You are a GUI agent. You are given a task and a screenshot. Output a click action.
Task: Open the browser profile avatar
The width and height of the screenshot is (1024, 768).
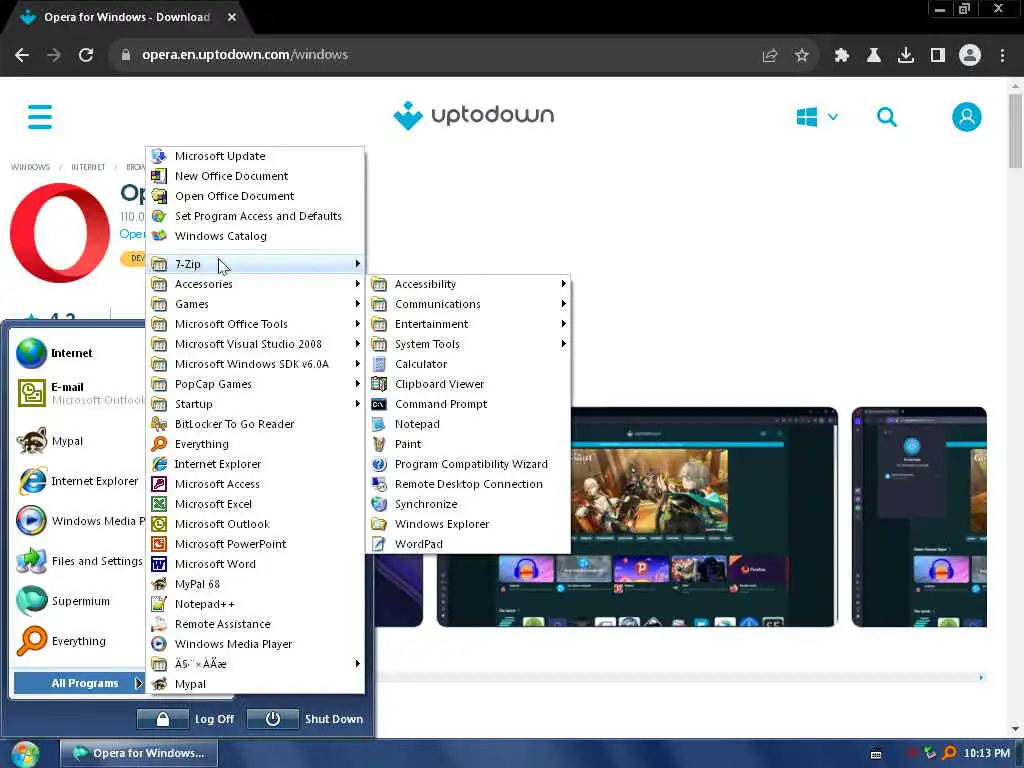point(970,56)
